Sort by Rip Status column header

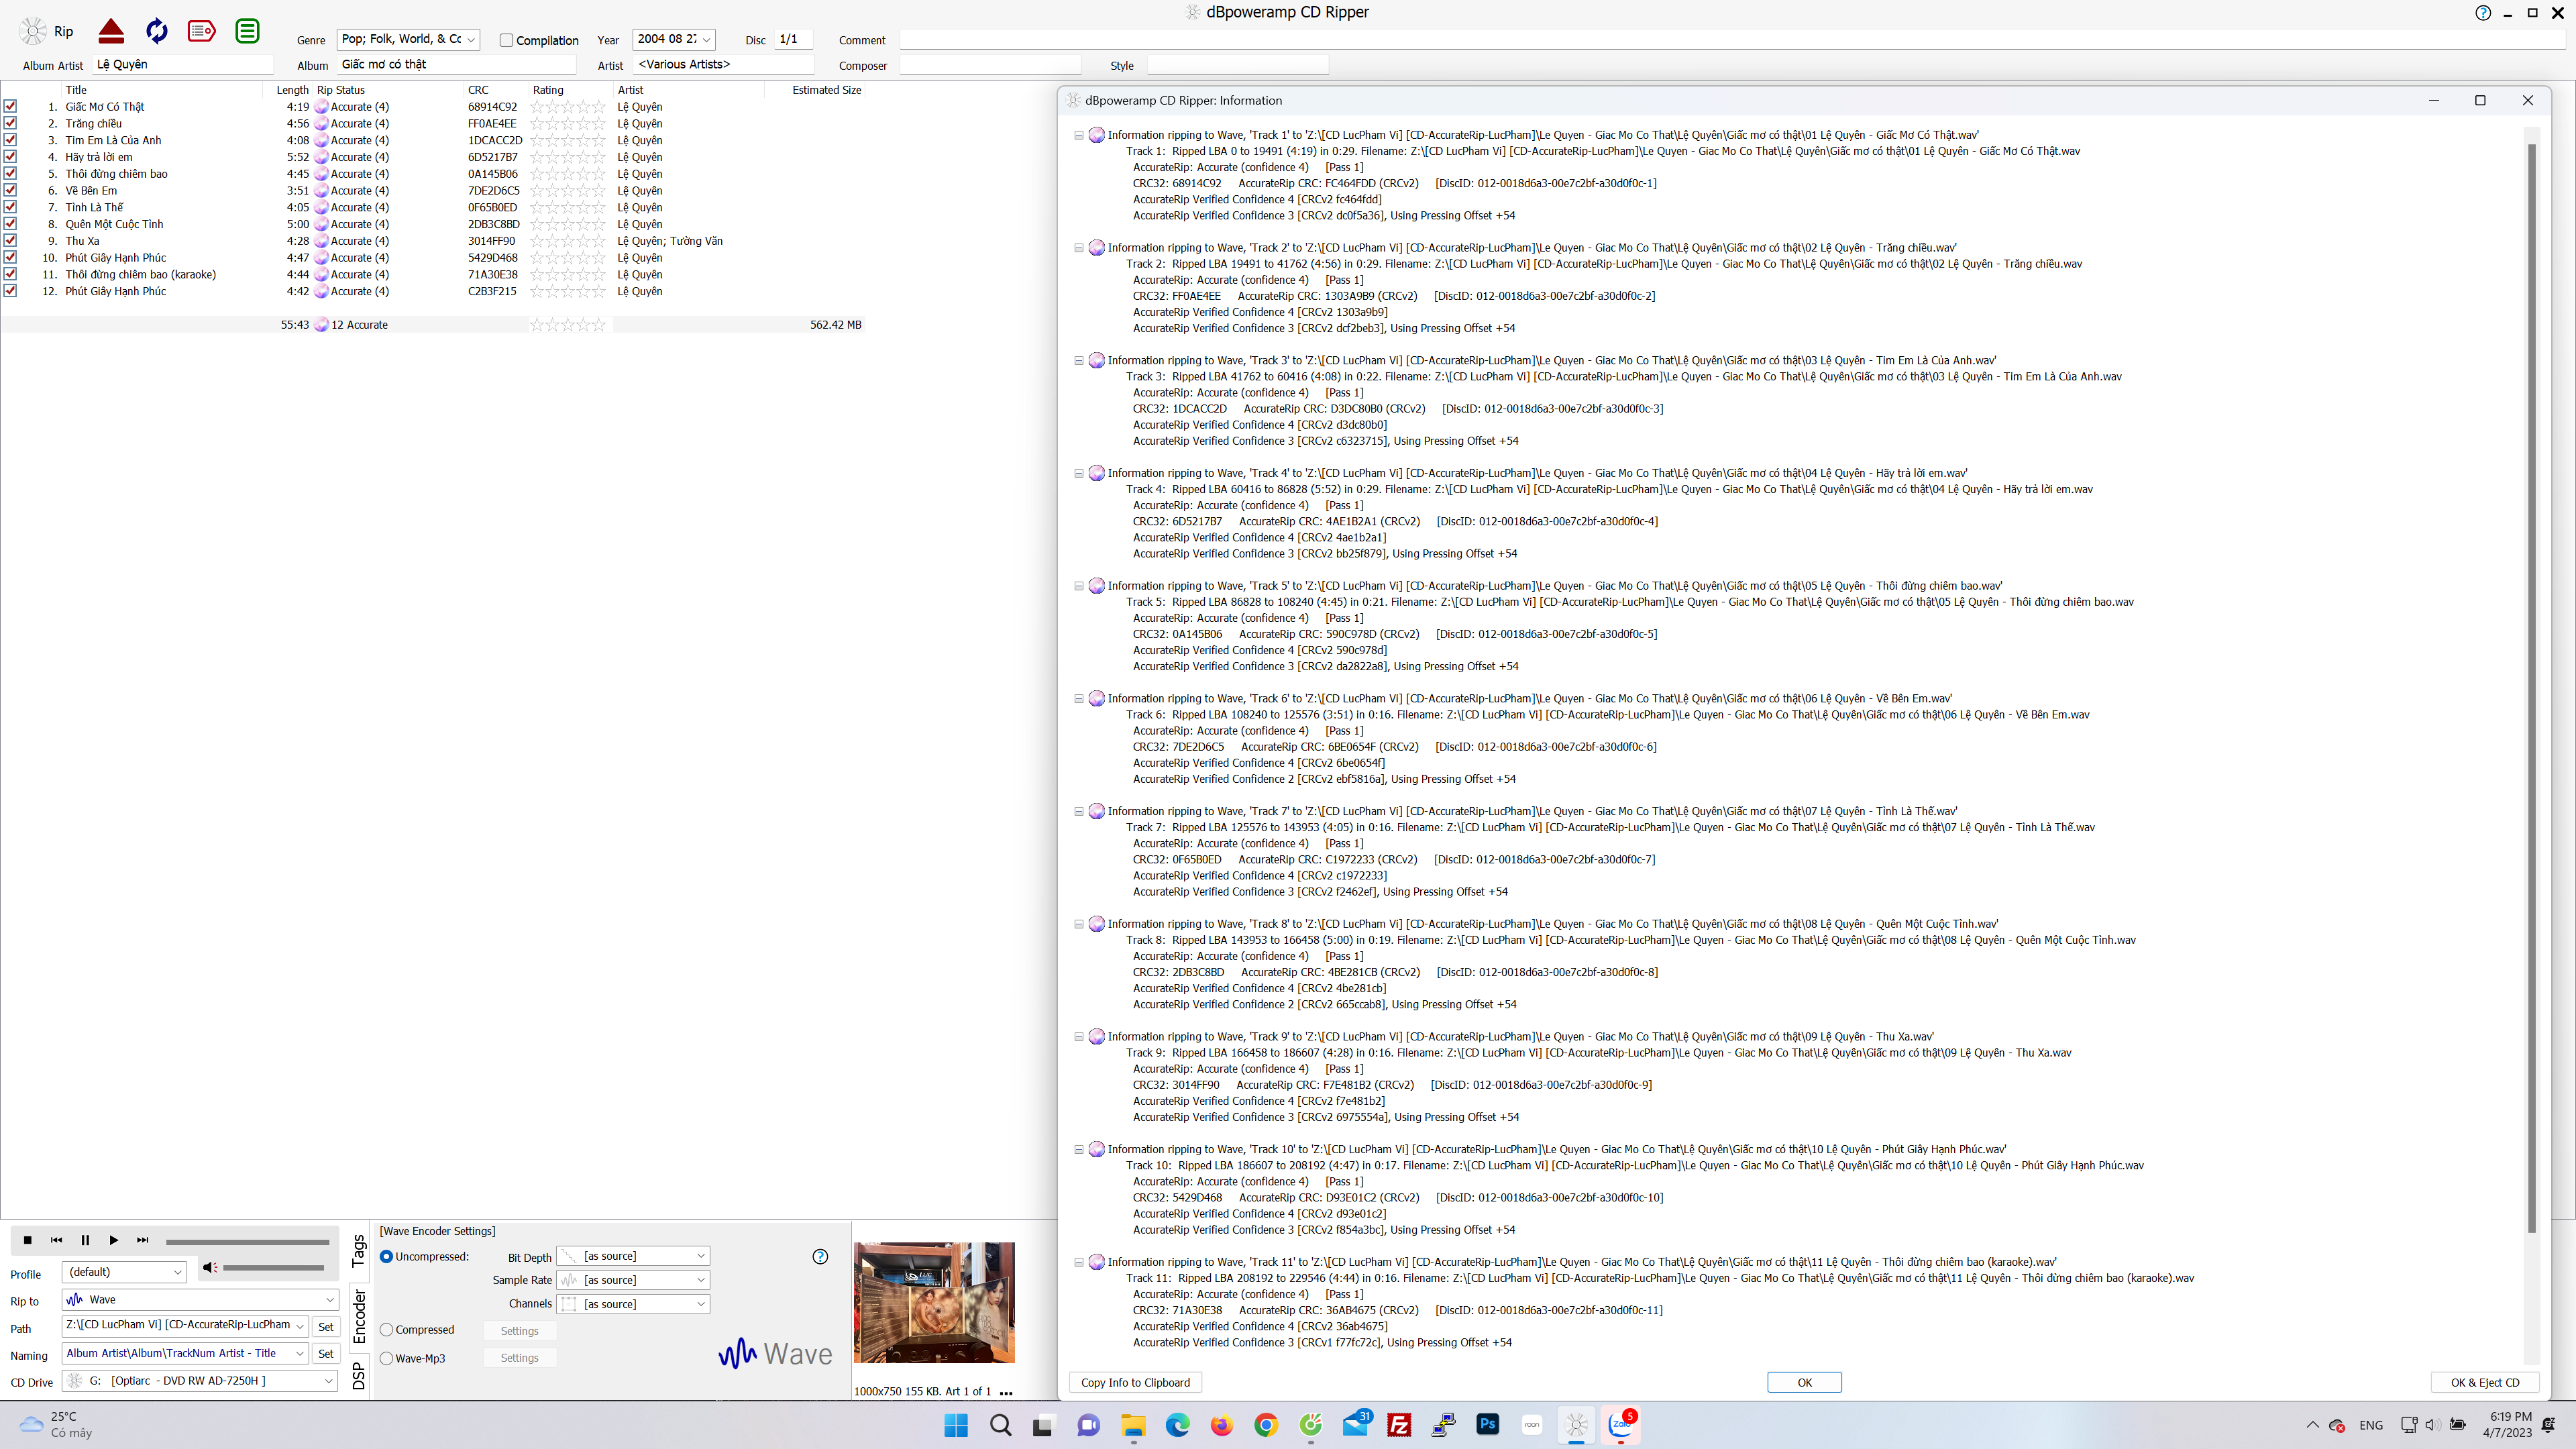tap(341, 90)
